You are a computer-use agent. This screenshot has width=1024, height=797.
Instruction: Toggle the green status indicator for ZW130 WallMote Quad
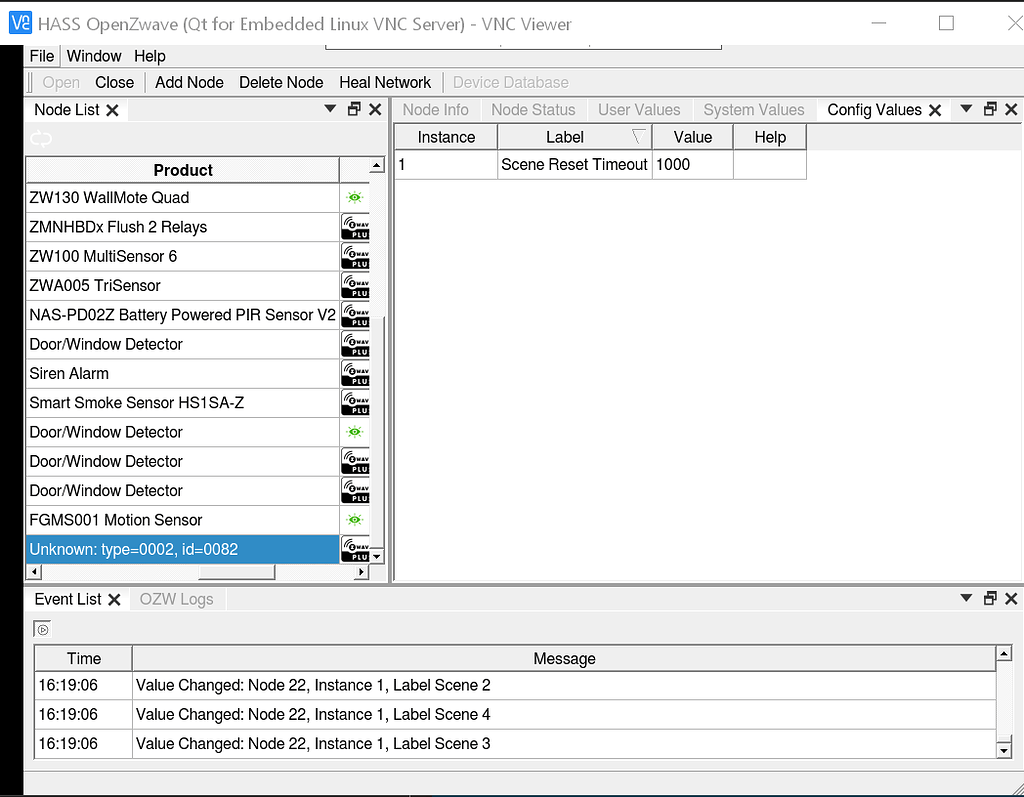pyautogui.click(x=355, y=198)
